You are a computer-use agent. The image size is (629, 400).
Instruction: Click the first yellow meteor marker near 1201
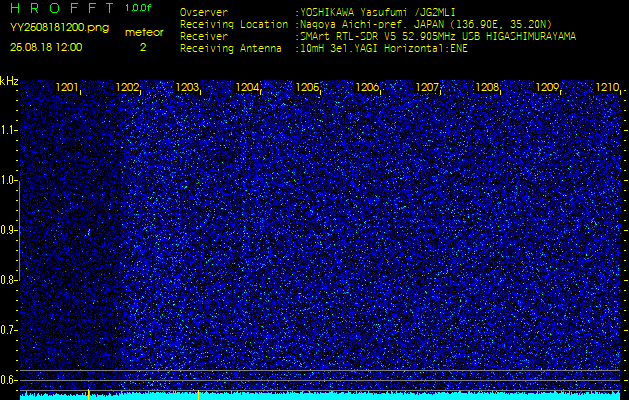click(x=88, y=394)
